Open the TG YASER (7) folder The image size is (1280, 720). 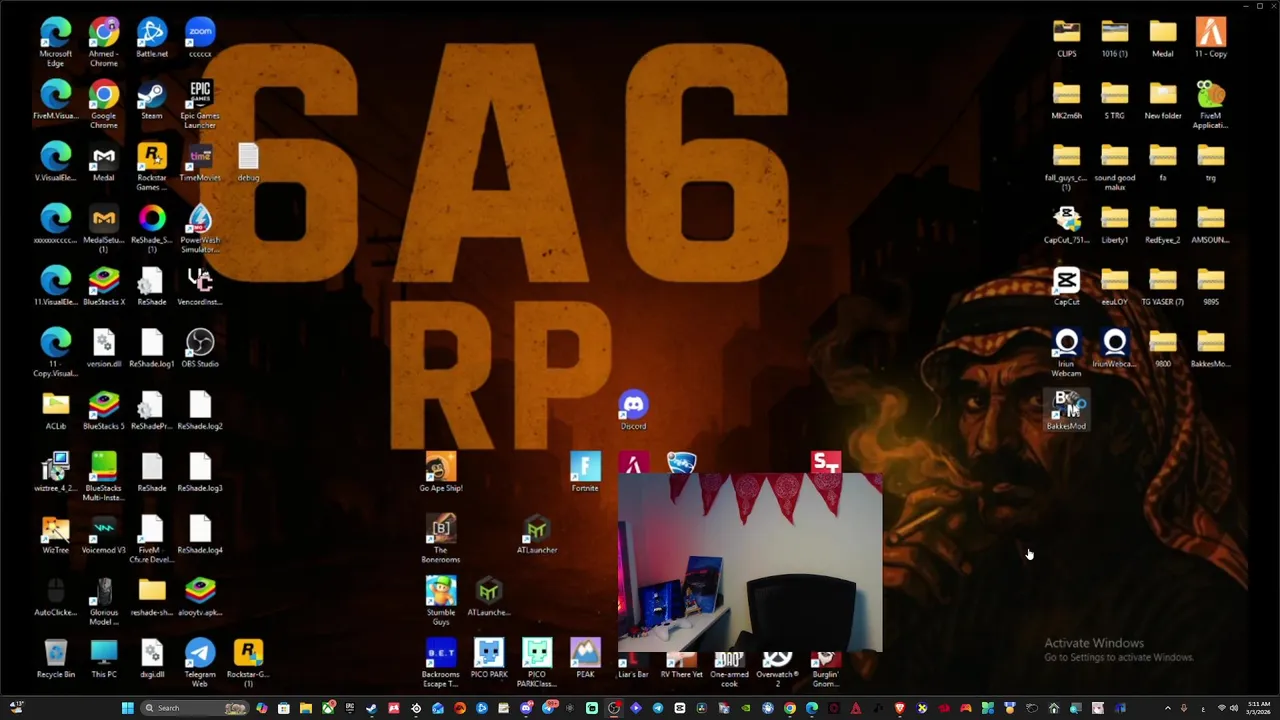point(1162,286)
